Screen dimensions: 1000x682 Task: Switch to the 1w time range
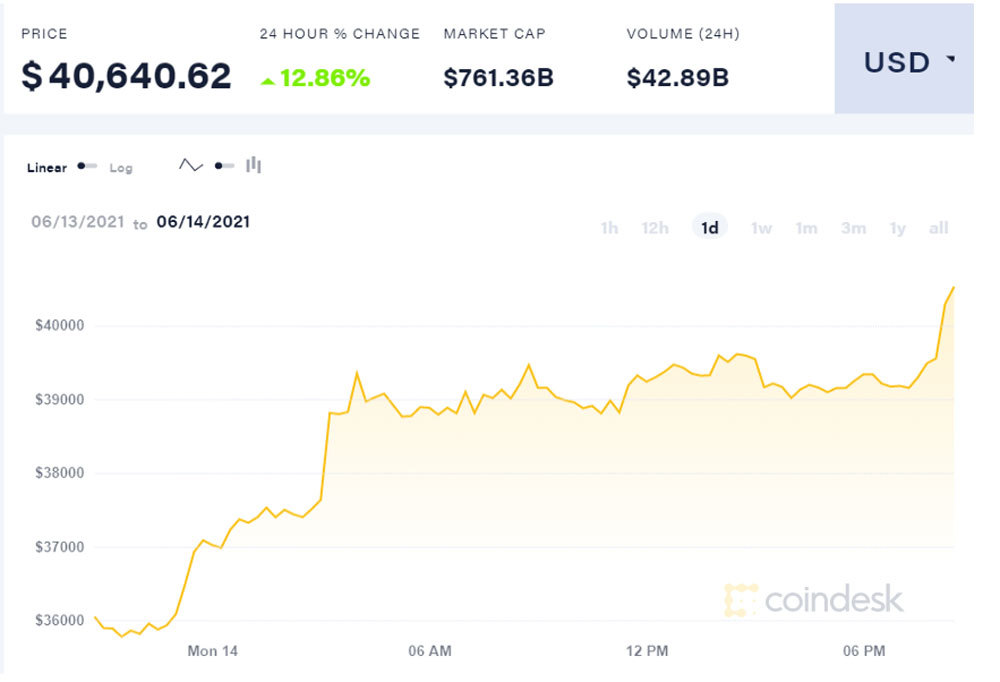pyautogui.click(x=761, y=228)
